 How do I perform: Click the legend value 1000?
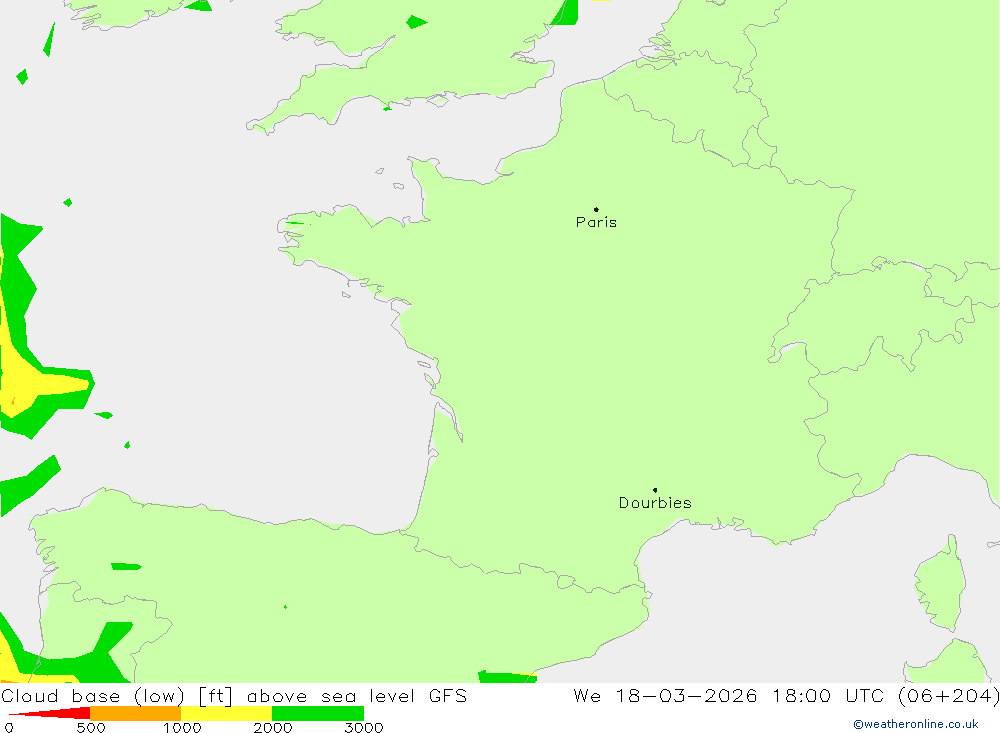tap(182, 727)
